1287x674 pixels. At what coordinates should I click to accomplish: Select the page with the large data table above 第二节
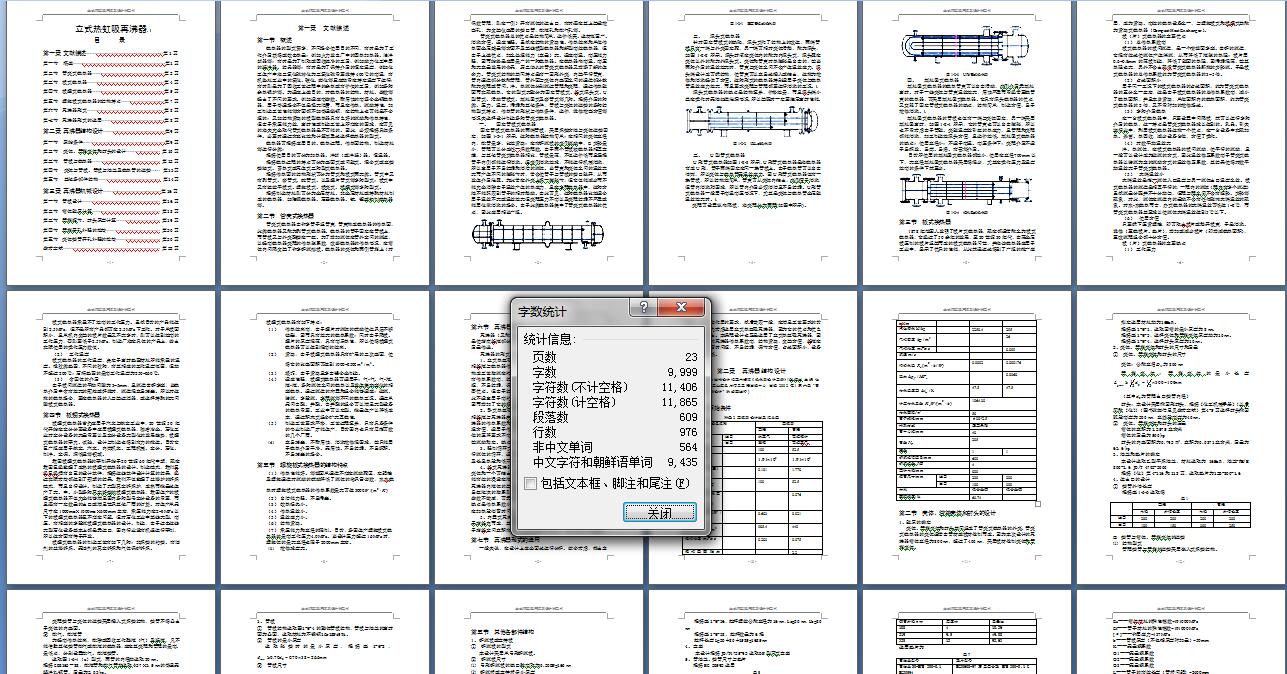tap(969, 437)
